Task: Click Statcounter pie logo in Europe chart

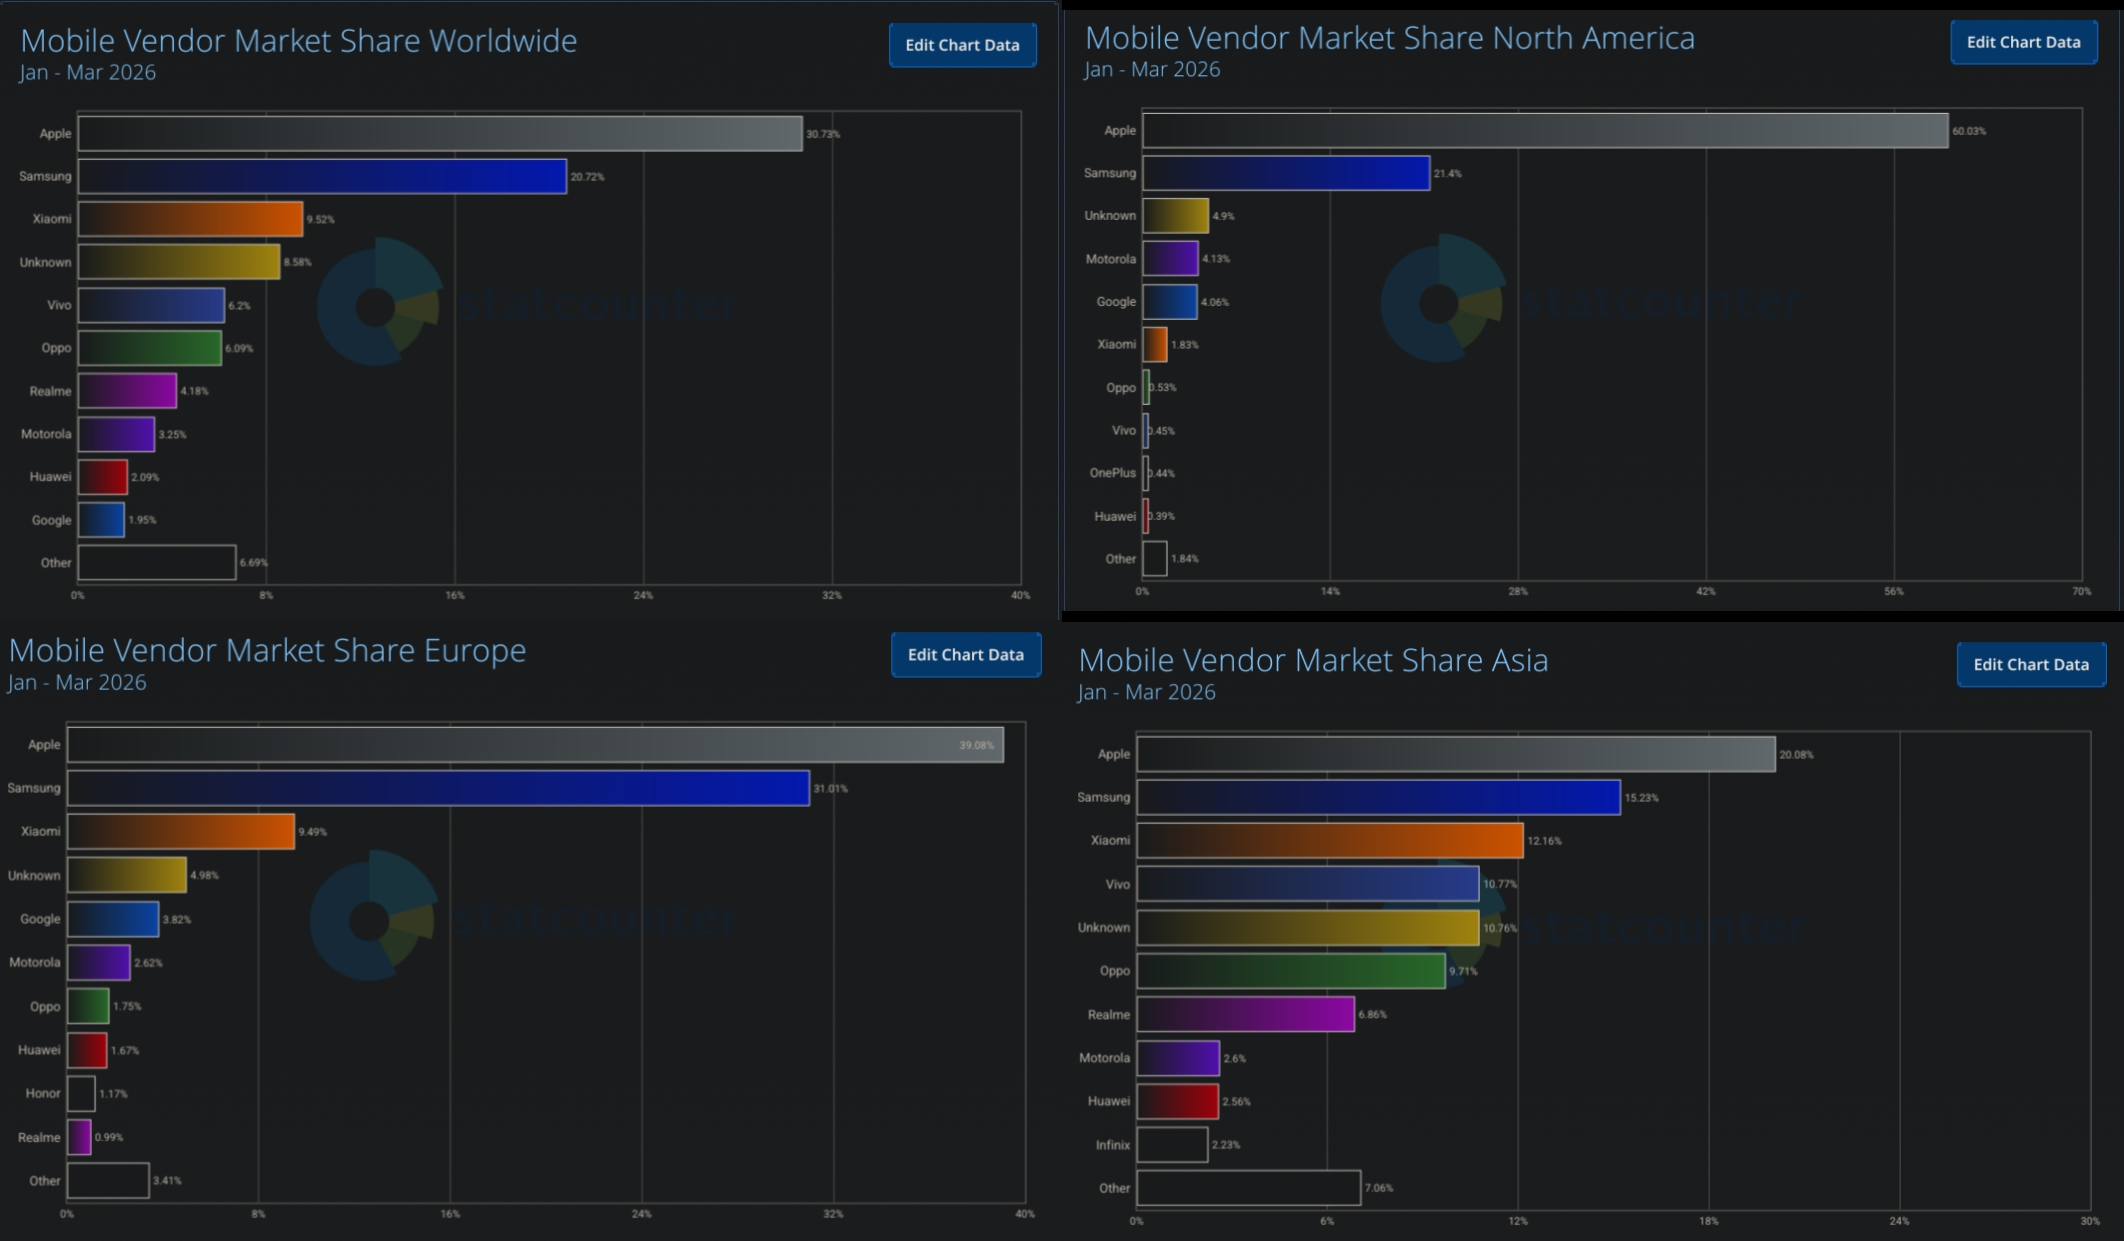Action: coord(372,916)
